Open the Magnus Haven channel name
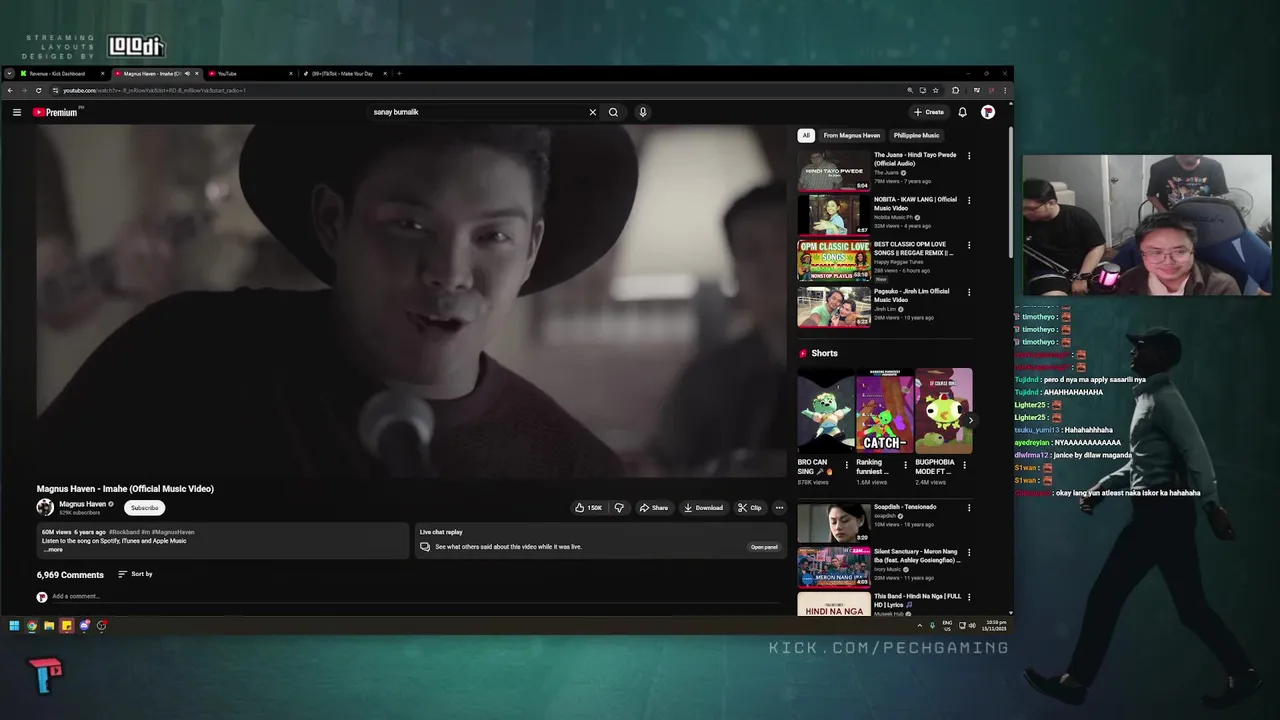This screenshot has width=1280, height=720. click(x=82, y=504)
